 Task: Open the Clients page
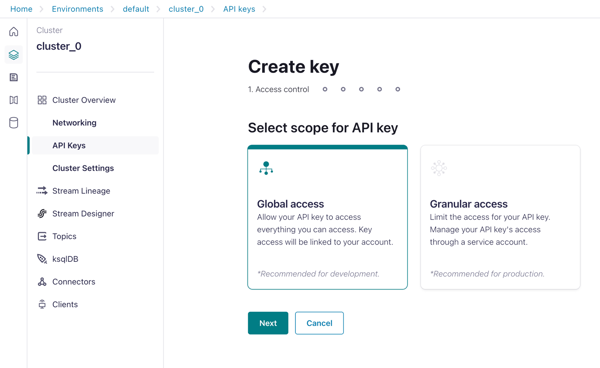tap(65, 304)
